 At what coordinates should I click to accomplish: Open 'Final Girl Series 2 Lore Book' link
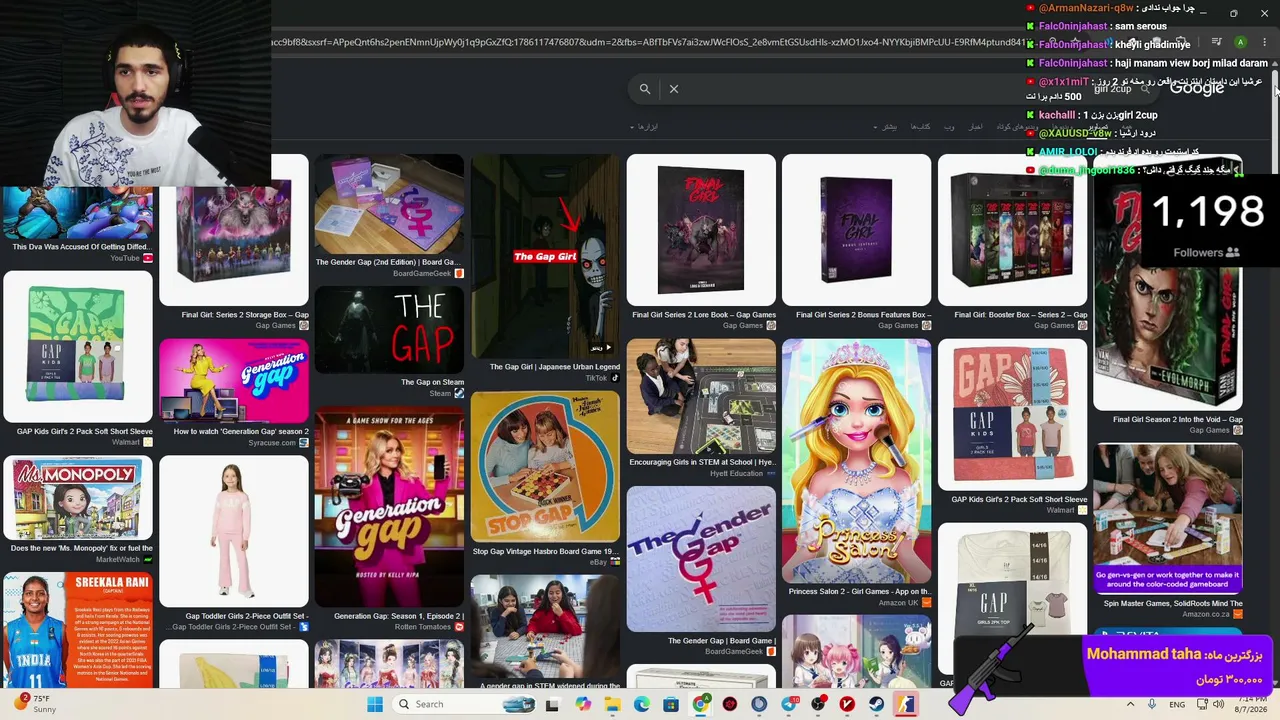tap(704, 315)
